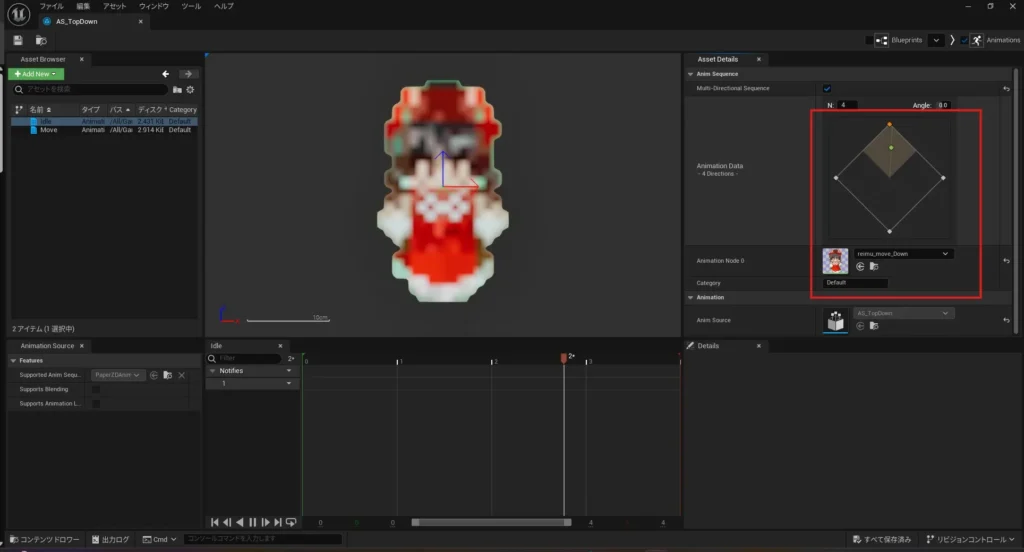Step forward one frame
This screenshot has height=552, width=1024.
click(x=265, y=522)
